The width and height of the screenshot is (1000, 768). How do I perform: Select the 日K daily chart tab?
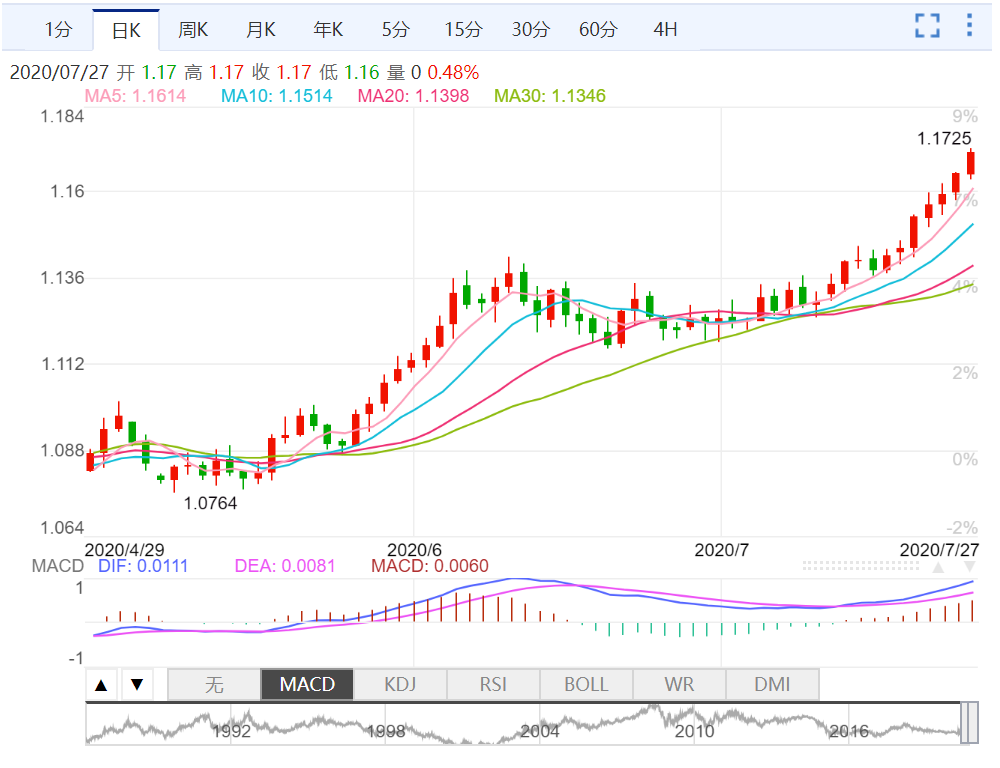(126, 30)
